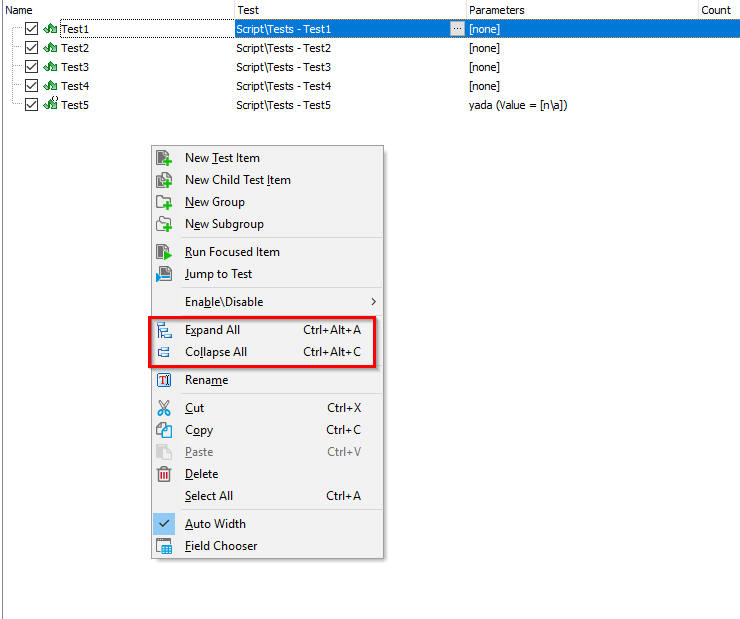Click the New Child Test Item icon
740x619 pixels.
[164, 180]
